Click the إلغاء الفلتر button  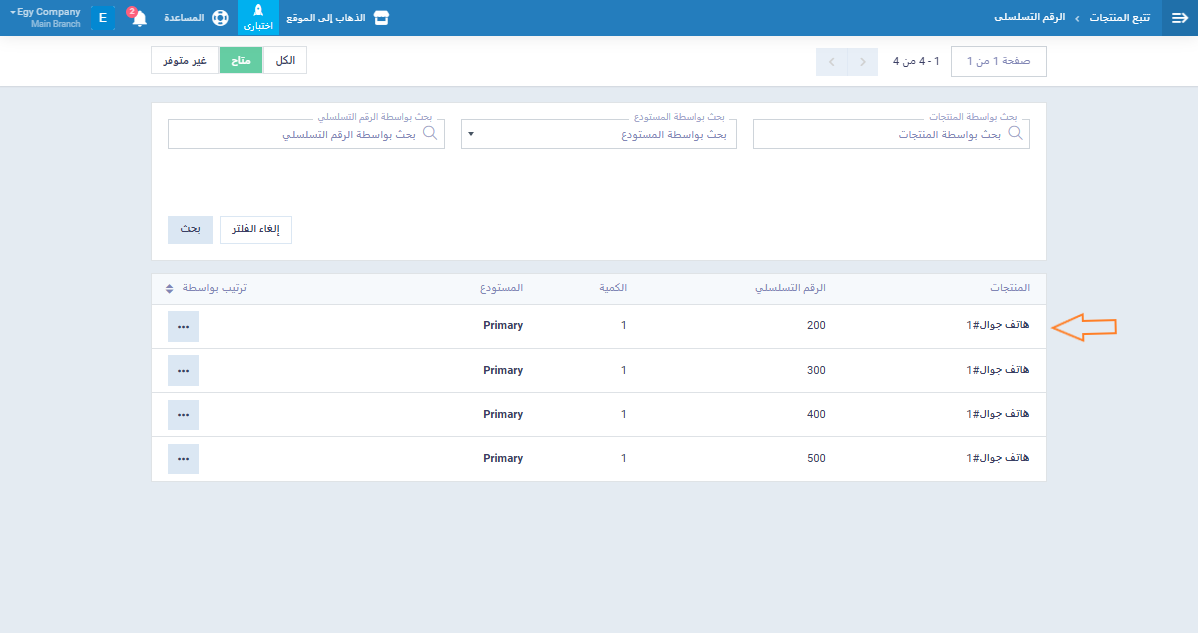click(256, 229)
